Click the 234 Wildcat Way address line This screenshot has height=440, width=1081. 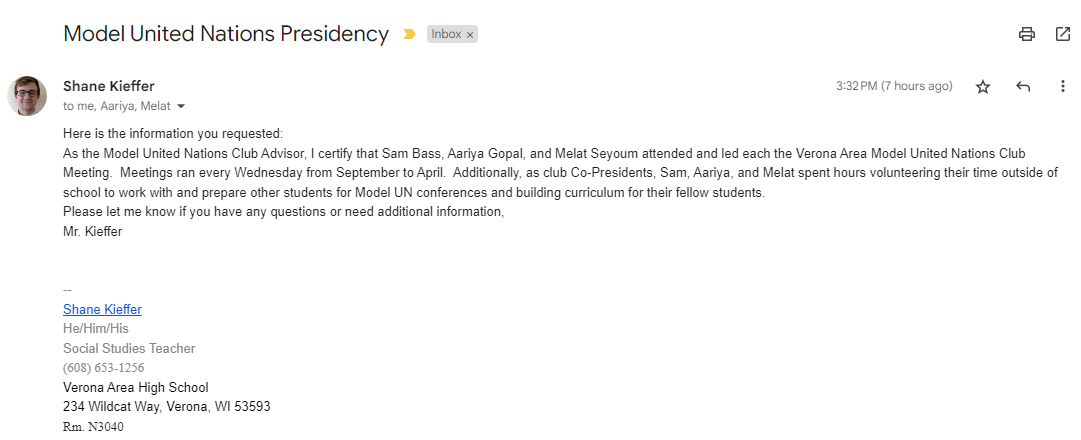(x=166, y=406)
